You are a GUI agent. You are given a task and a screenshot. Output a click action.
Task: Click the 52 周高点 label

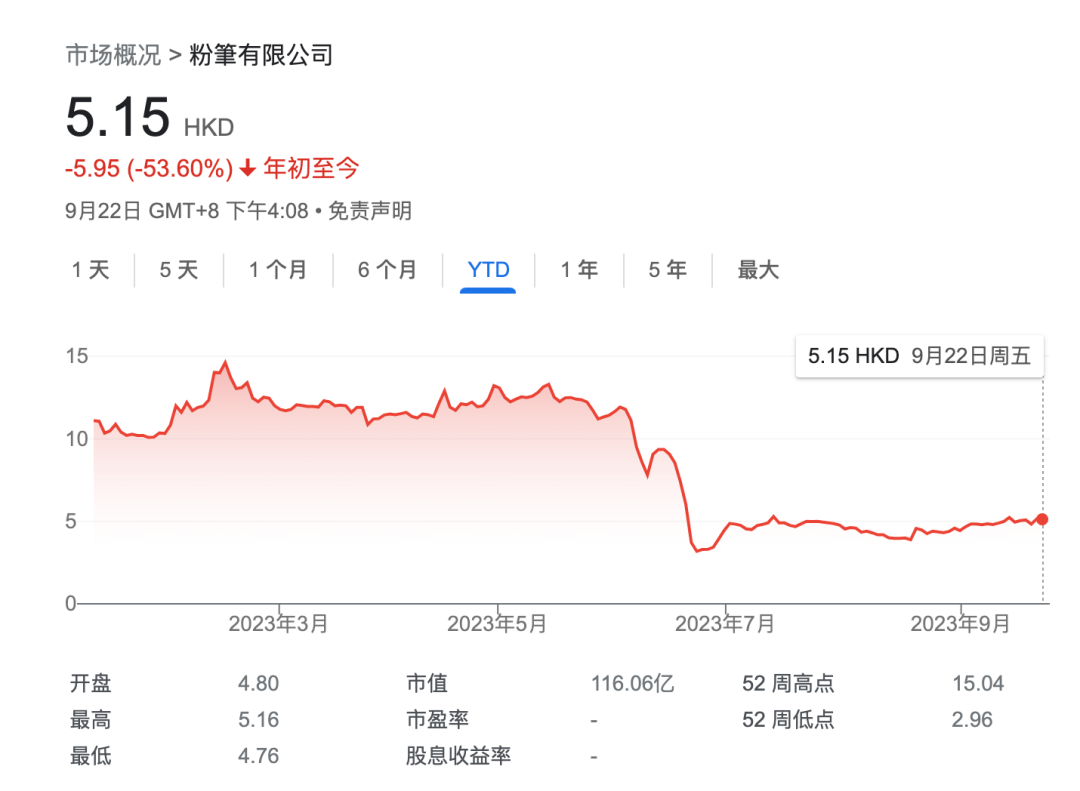click(788, 684)
